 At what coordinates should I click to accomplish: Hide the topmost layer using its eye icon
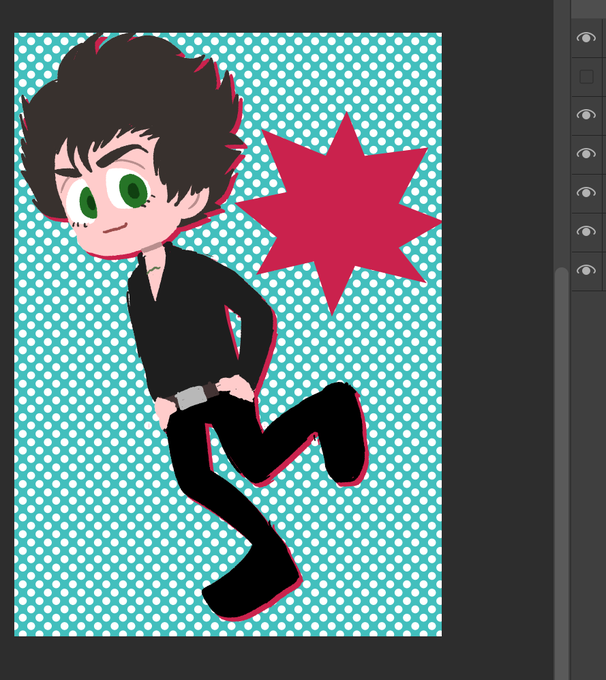[x=586, y=38]
